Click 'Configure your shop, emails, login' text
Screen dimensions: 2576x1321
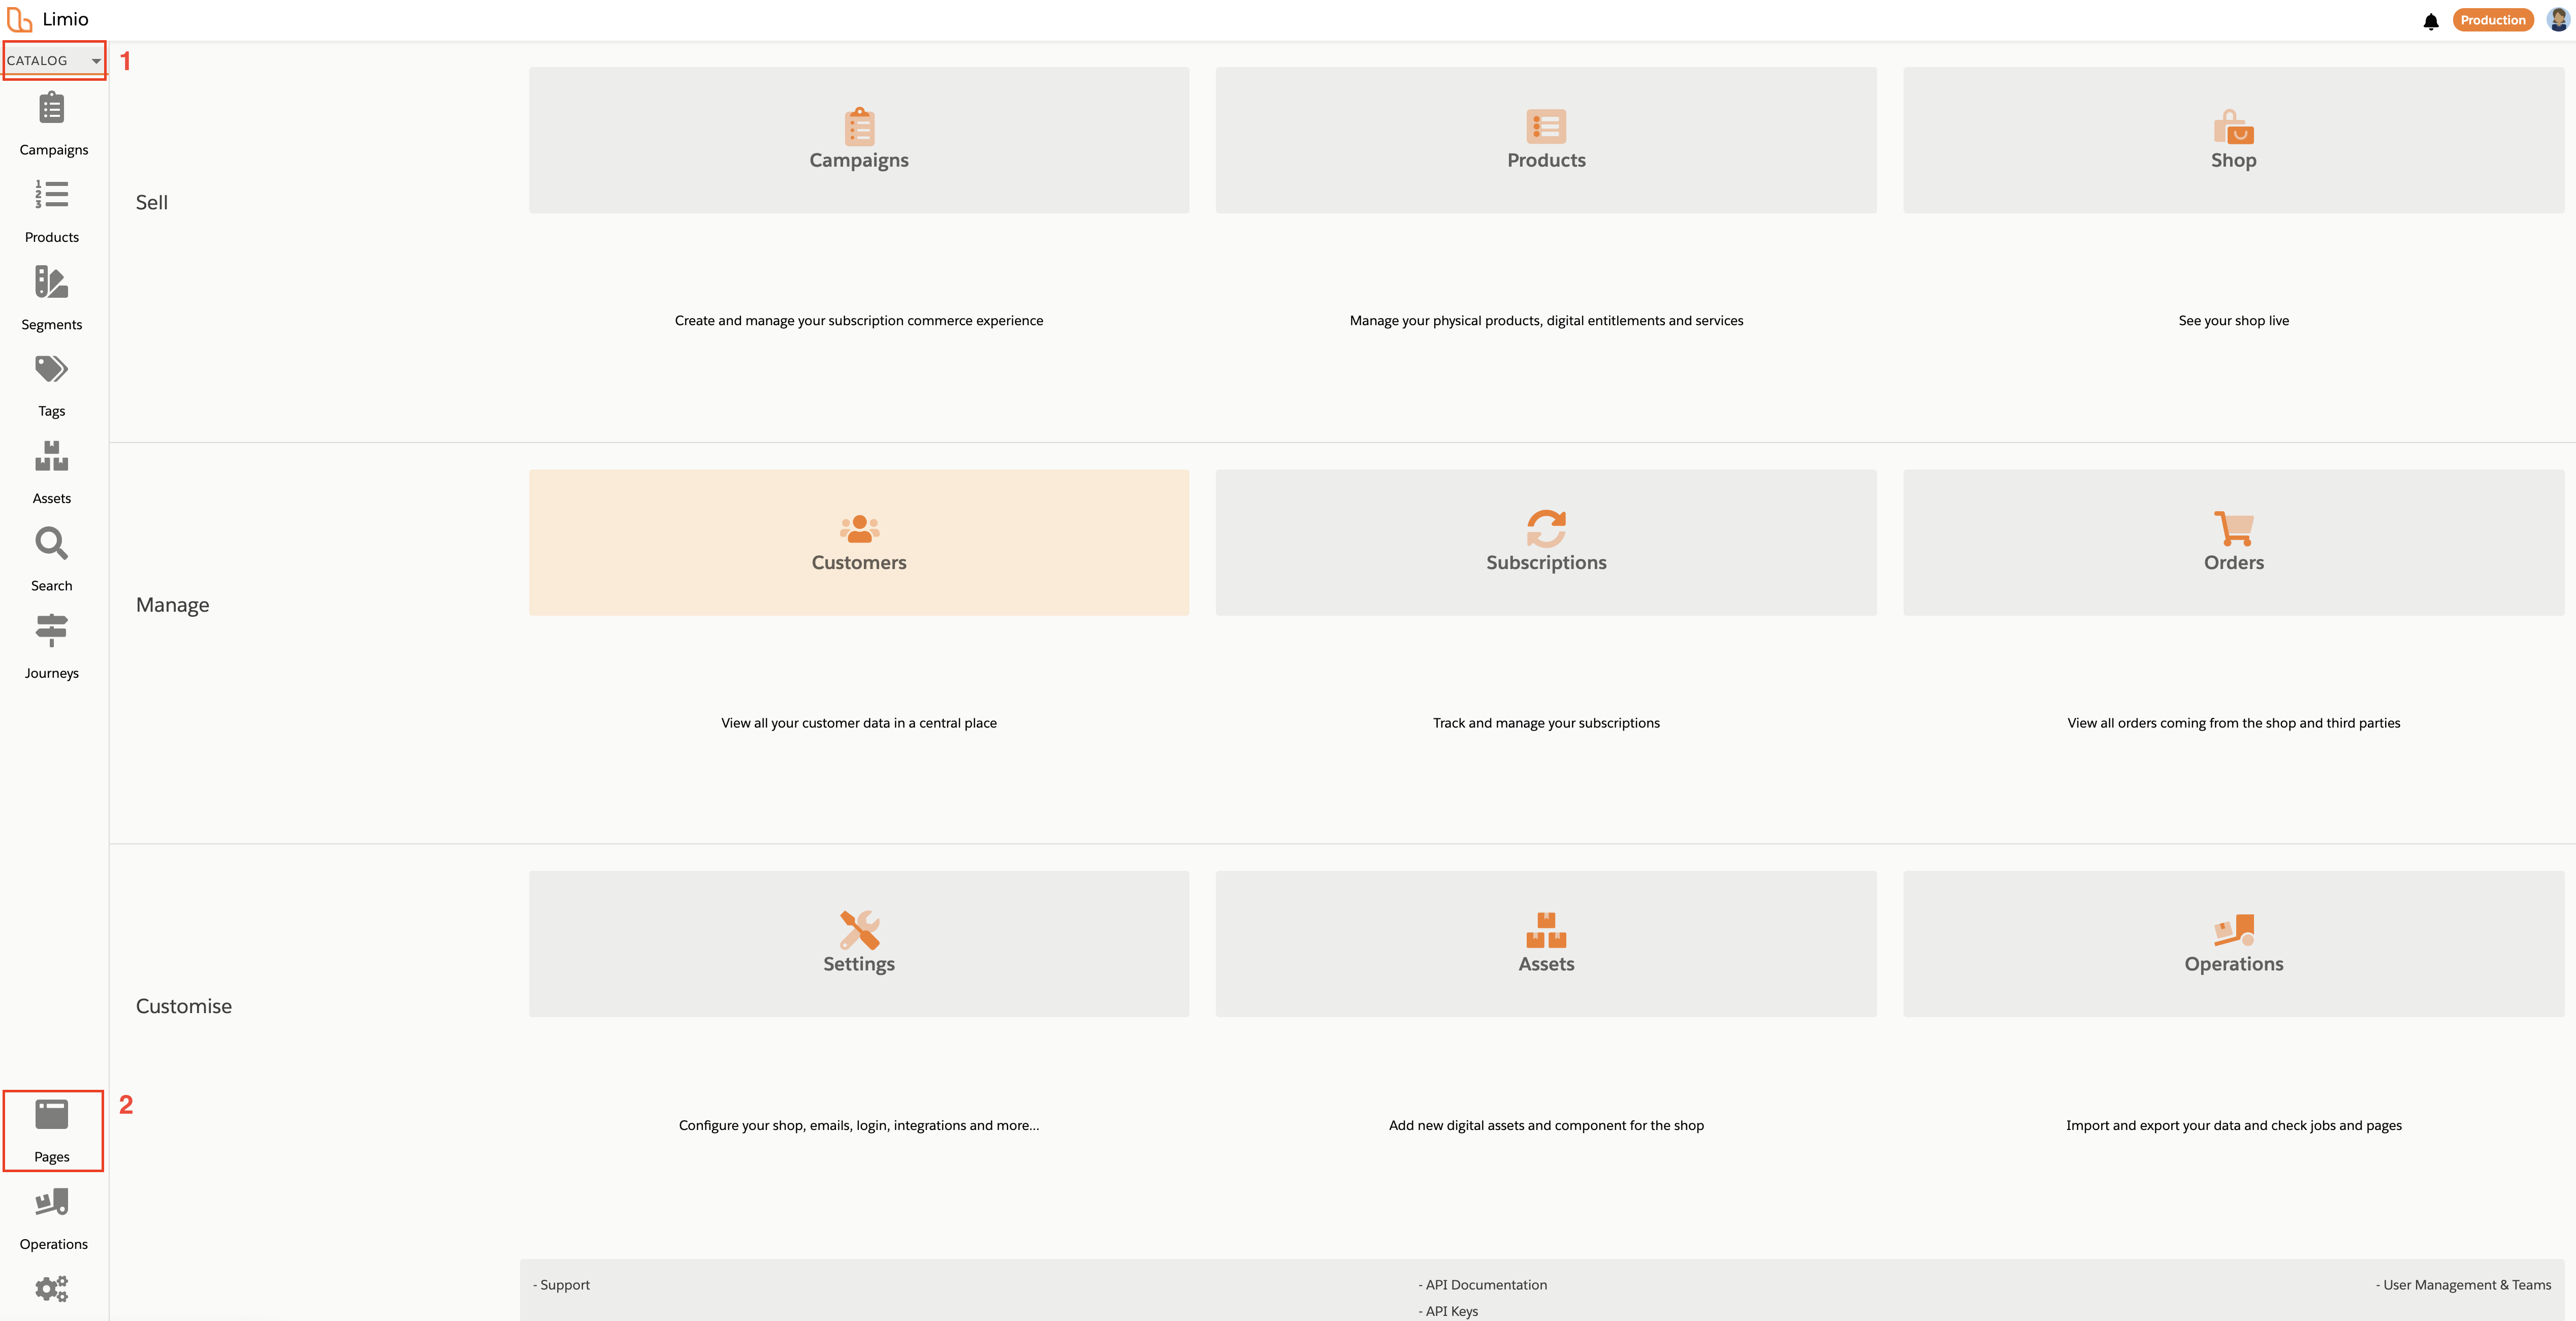click(859, 1125)
